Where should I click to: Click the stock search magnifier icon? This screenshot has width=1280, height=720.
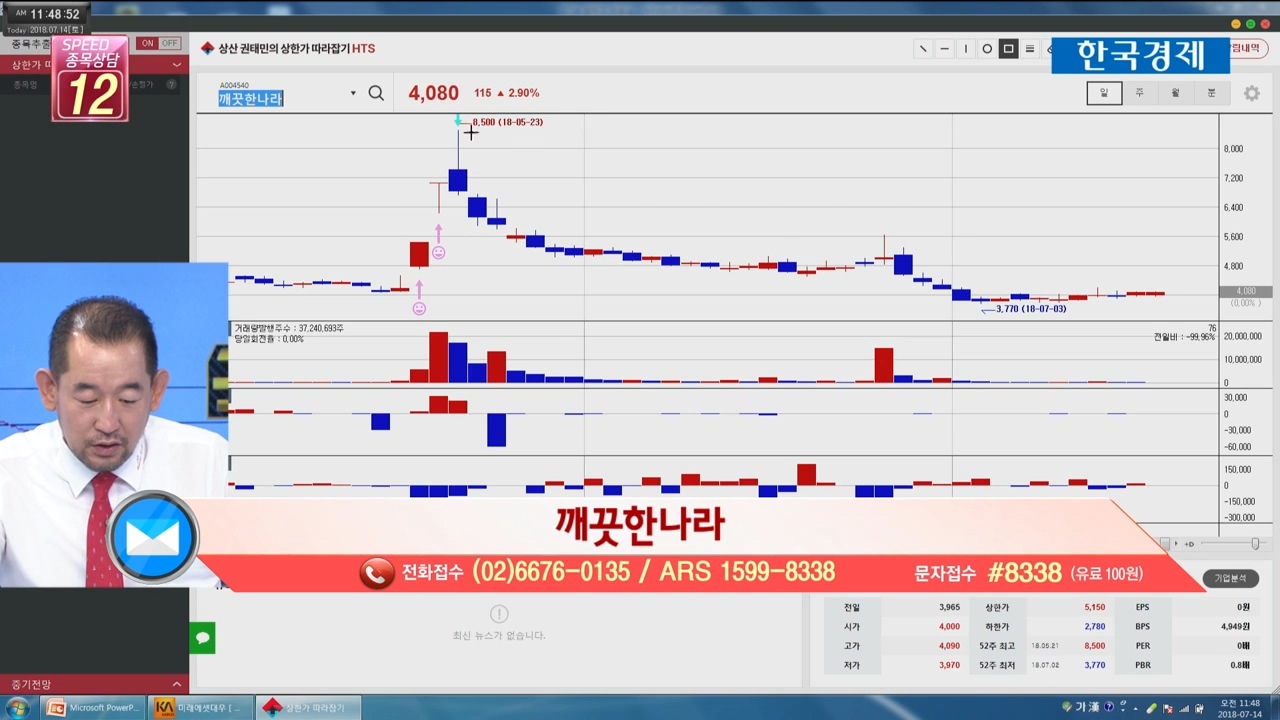(376, 93)
